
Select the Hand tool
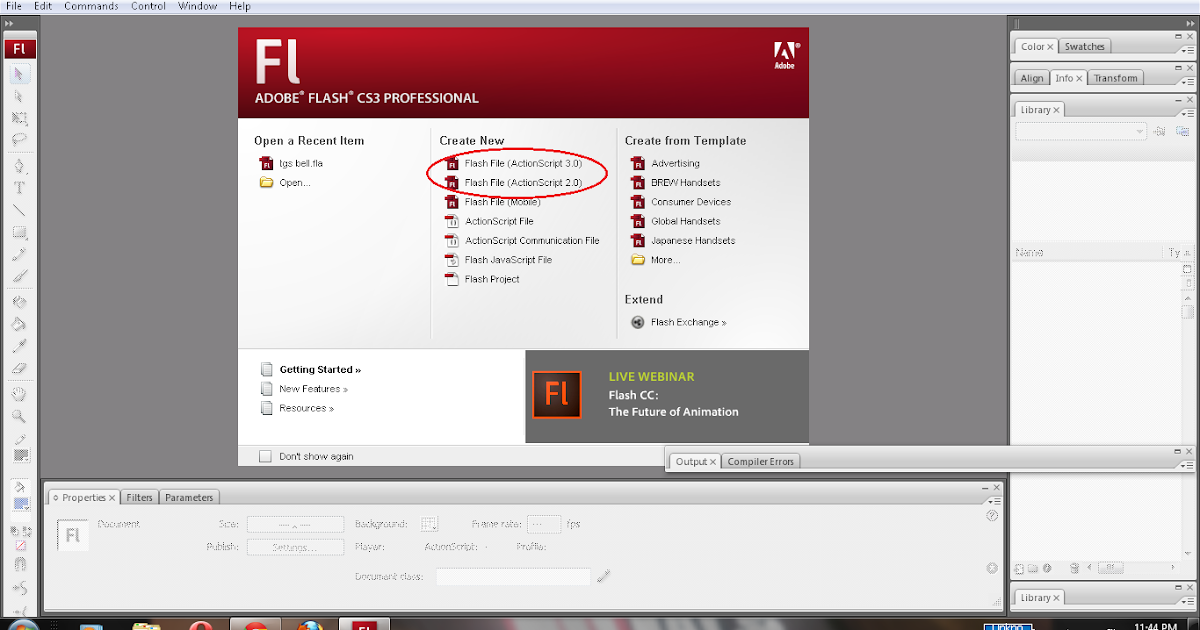pos(19,394)
